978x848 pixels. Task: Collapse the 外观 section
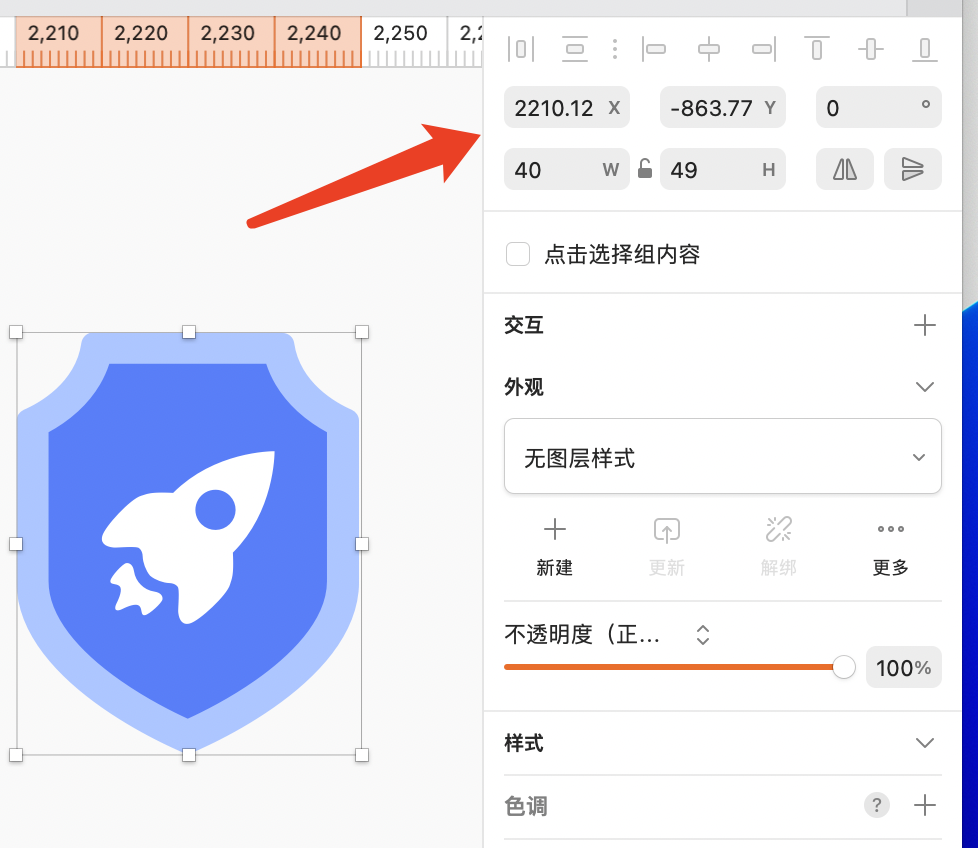tap(925, 387)
